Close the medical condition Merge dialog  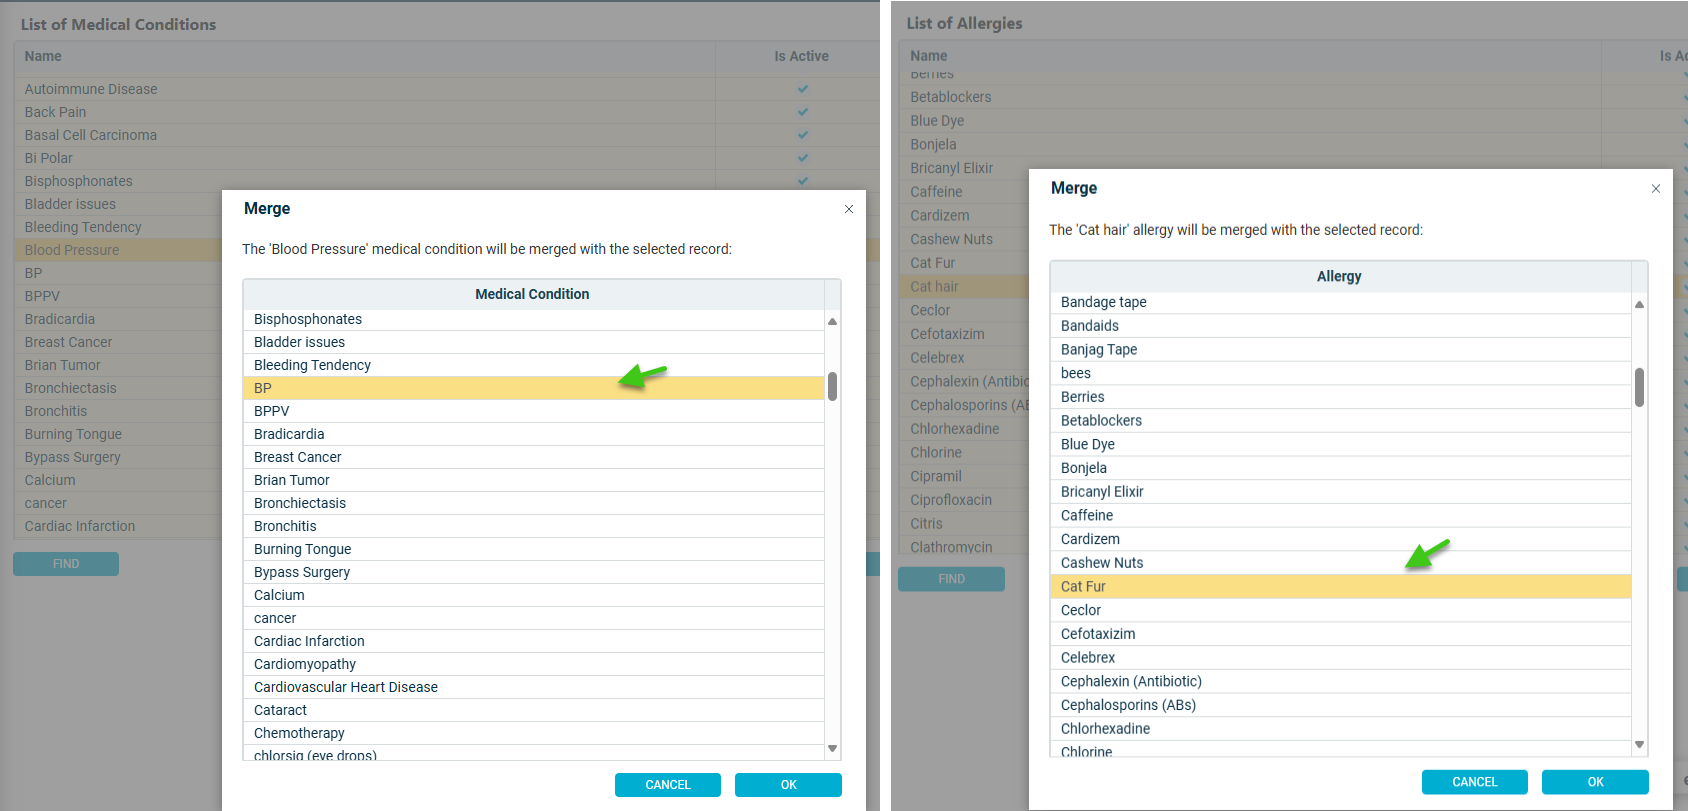point(849,209)
